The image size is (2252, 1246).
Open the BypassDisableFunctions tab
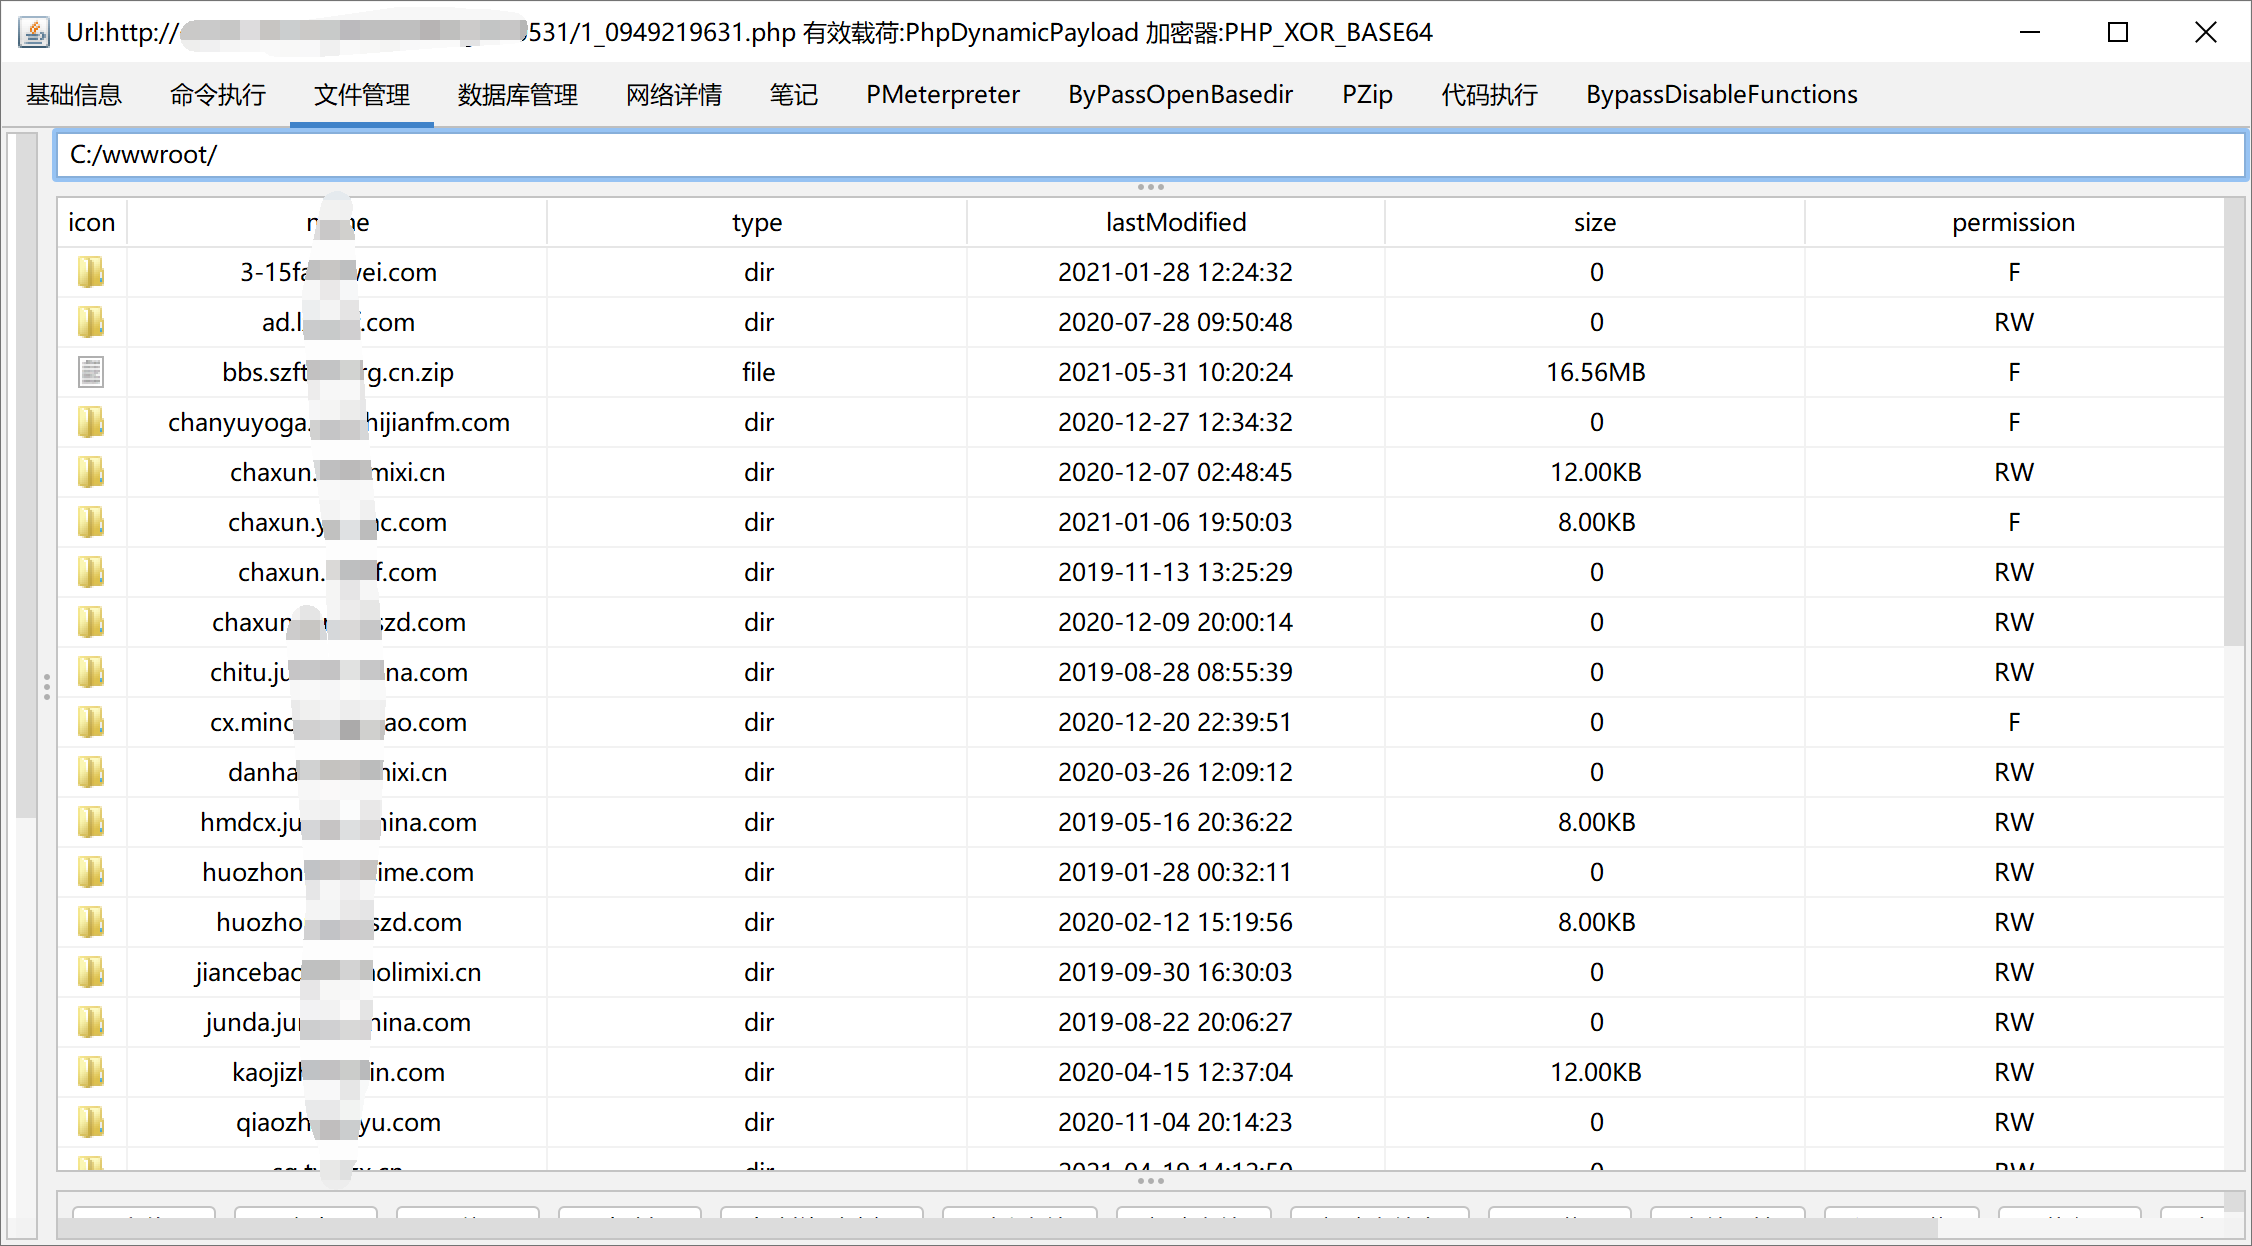click(1722, 95)
